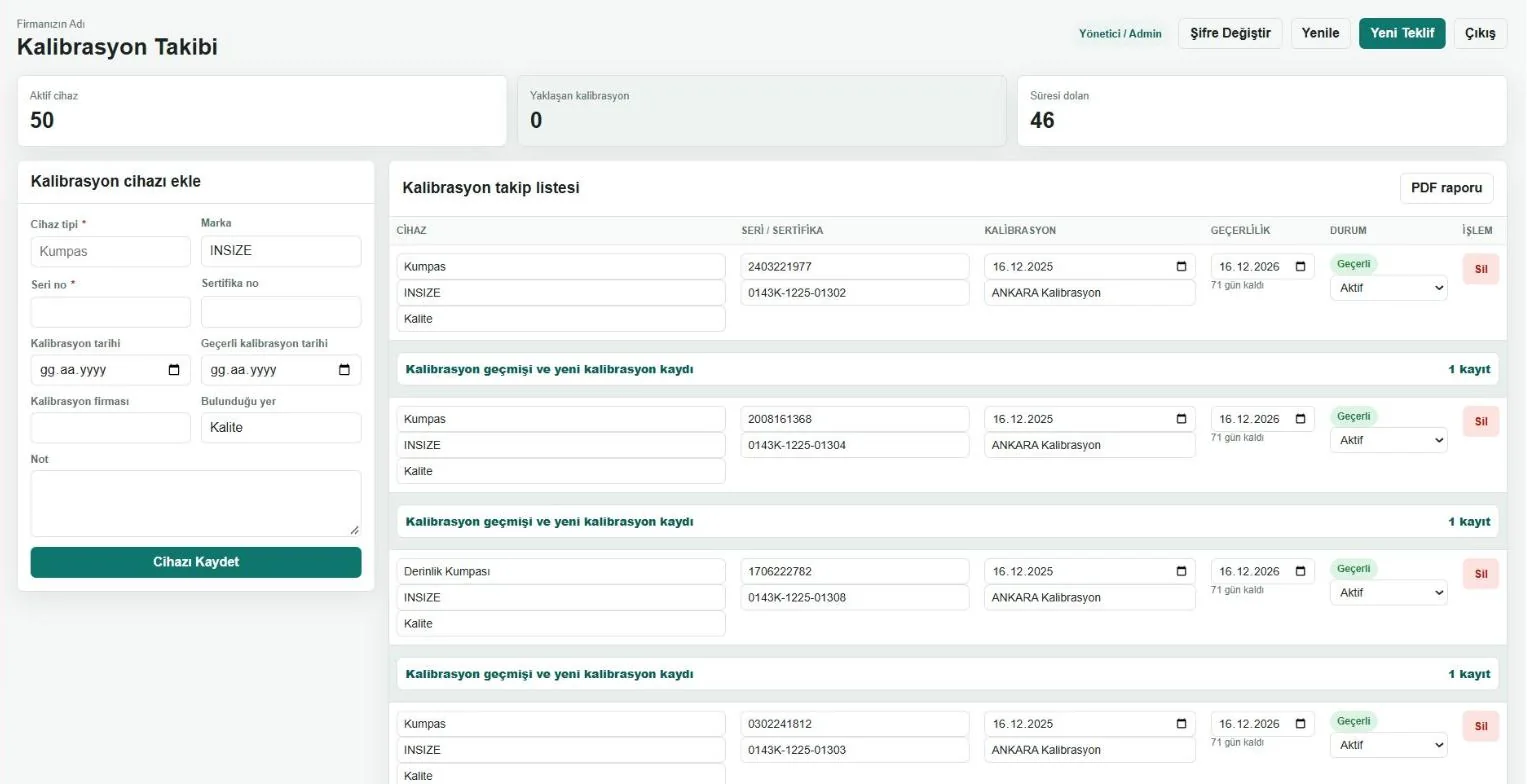
Task: Focus the Marka field containing INSIZE
Action: tap(281, 251)
